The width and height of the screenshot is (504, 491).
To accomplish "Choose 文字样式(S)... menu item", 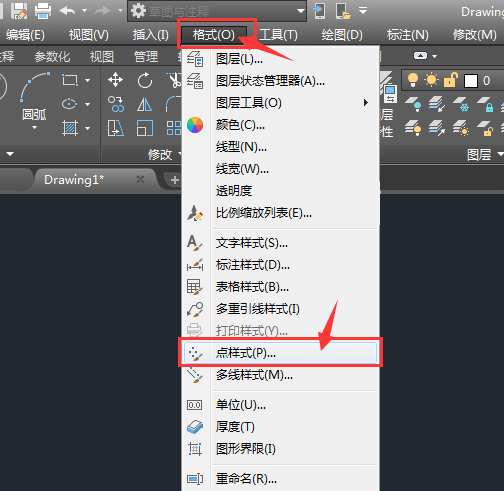I will [280, 243].
